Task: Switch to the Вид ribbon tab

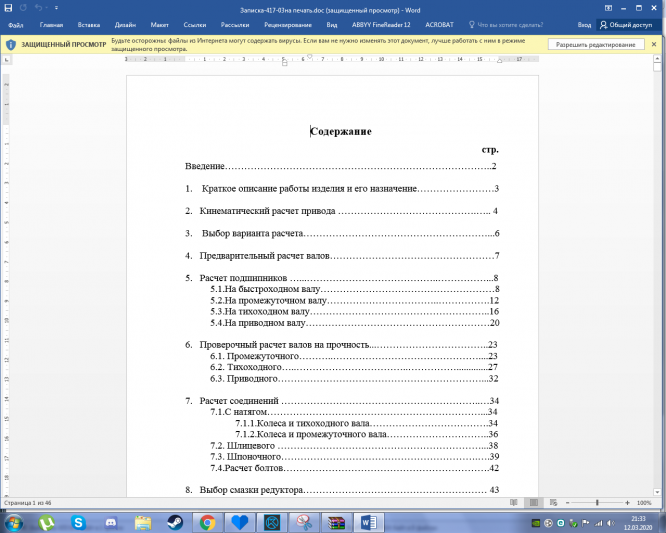Action: coord(332,25)
